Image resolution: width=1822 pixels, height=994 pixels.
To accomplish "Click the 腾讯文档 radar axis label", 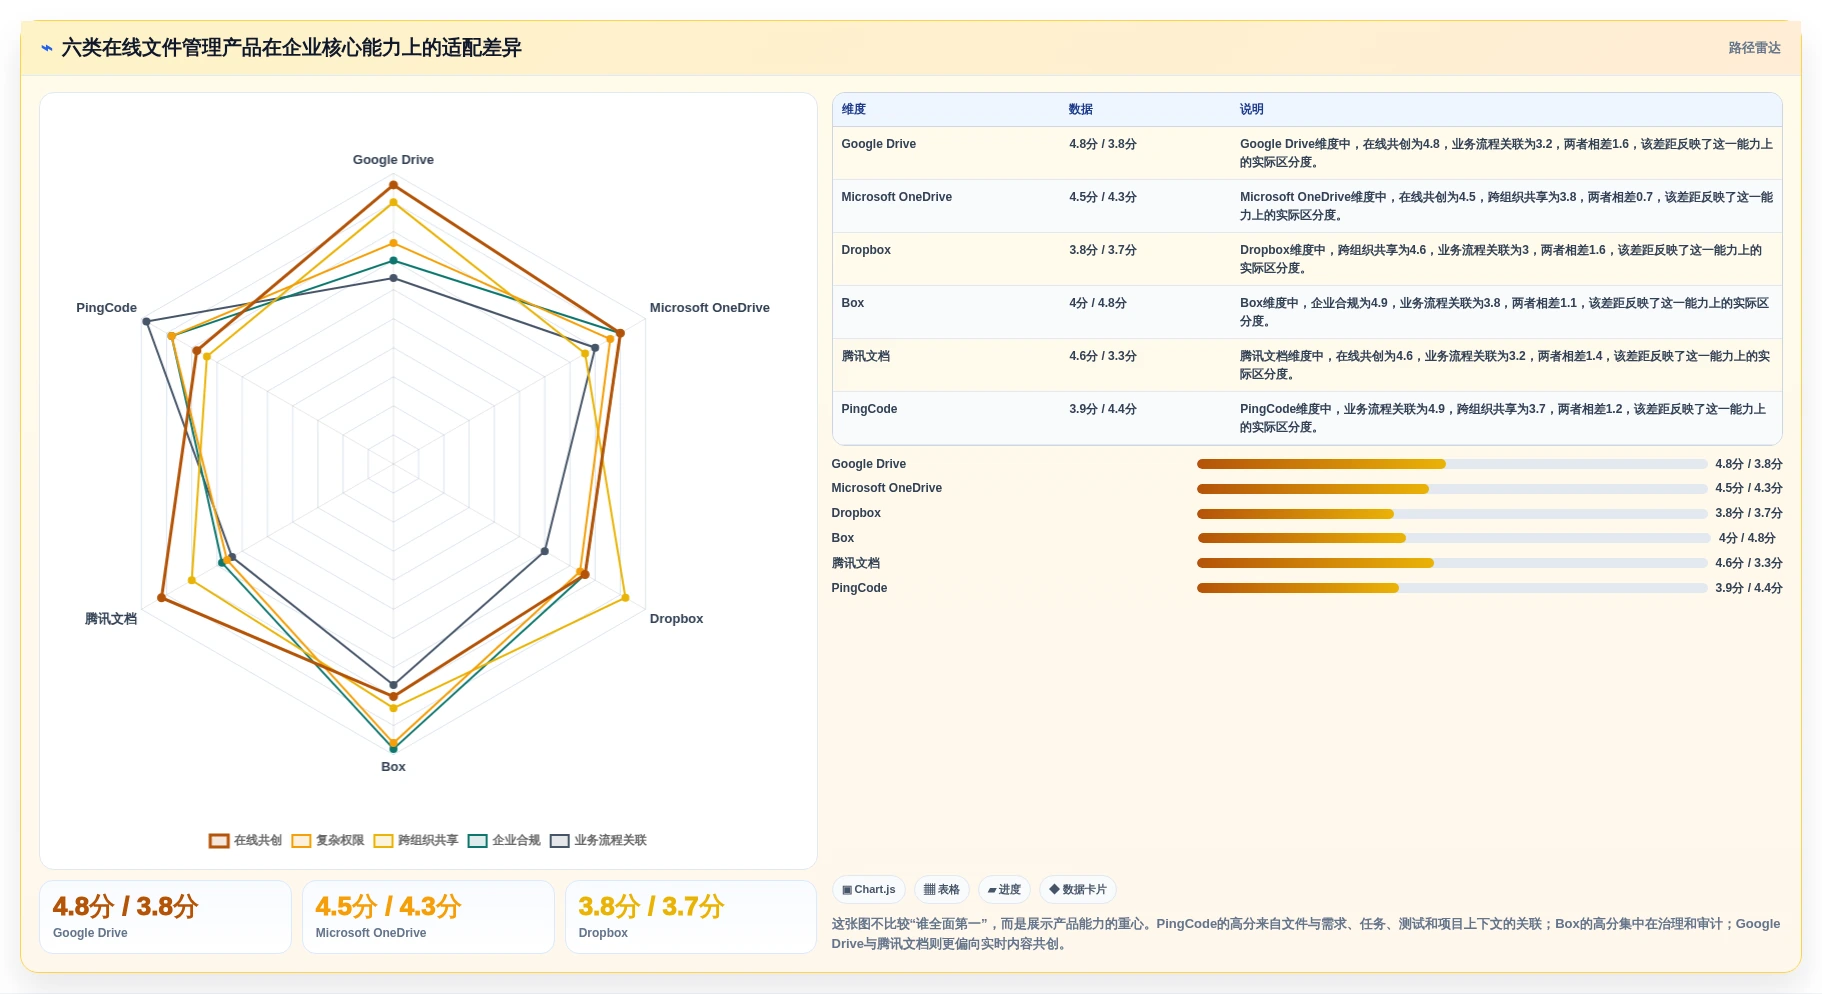I will coord(111,619).
